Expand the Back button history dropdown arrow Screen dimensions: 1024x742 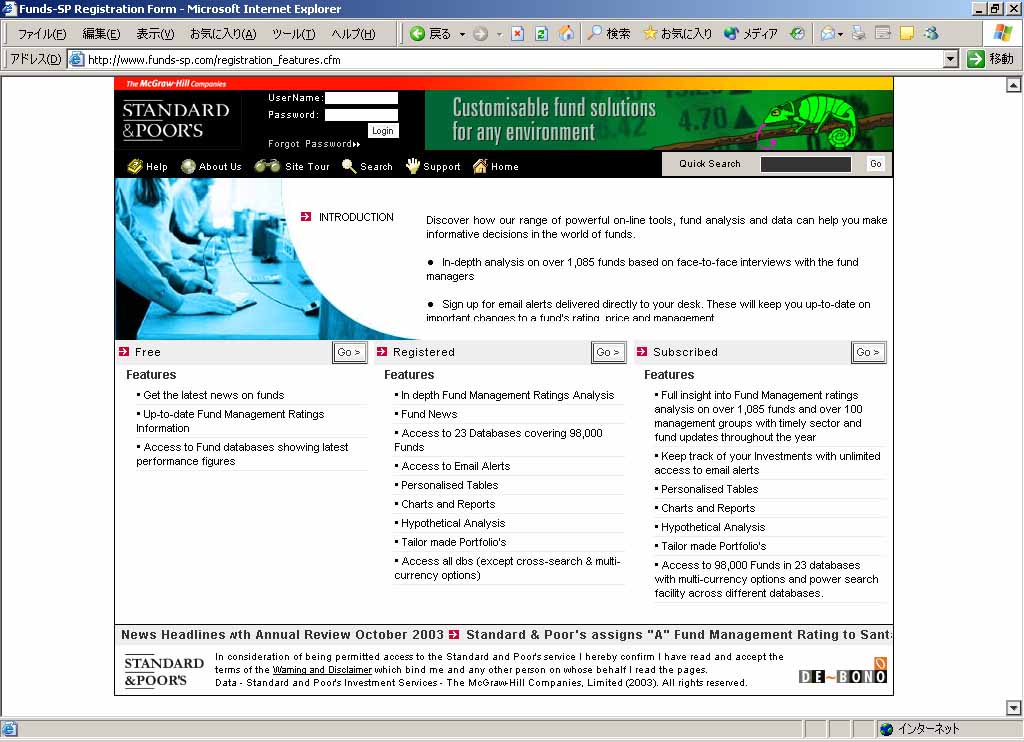click(x=462, y=34)
